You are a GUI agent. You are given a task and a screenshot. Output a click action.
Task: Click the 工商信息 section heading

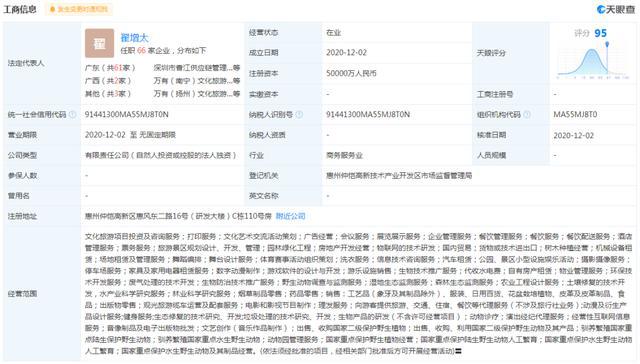(x=20, y=9)
